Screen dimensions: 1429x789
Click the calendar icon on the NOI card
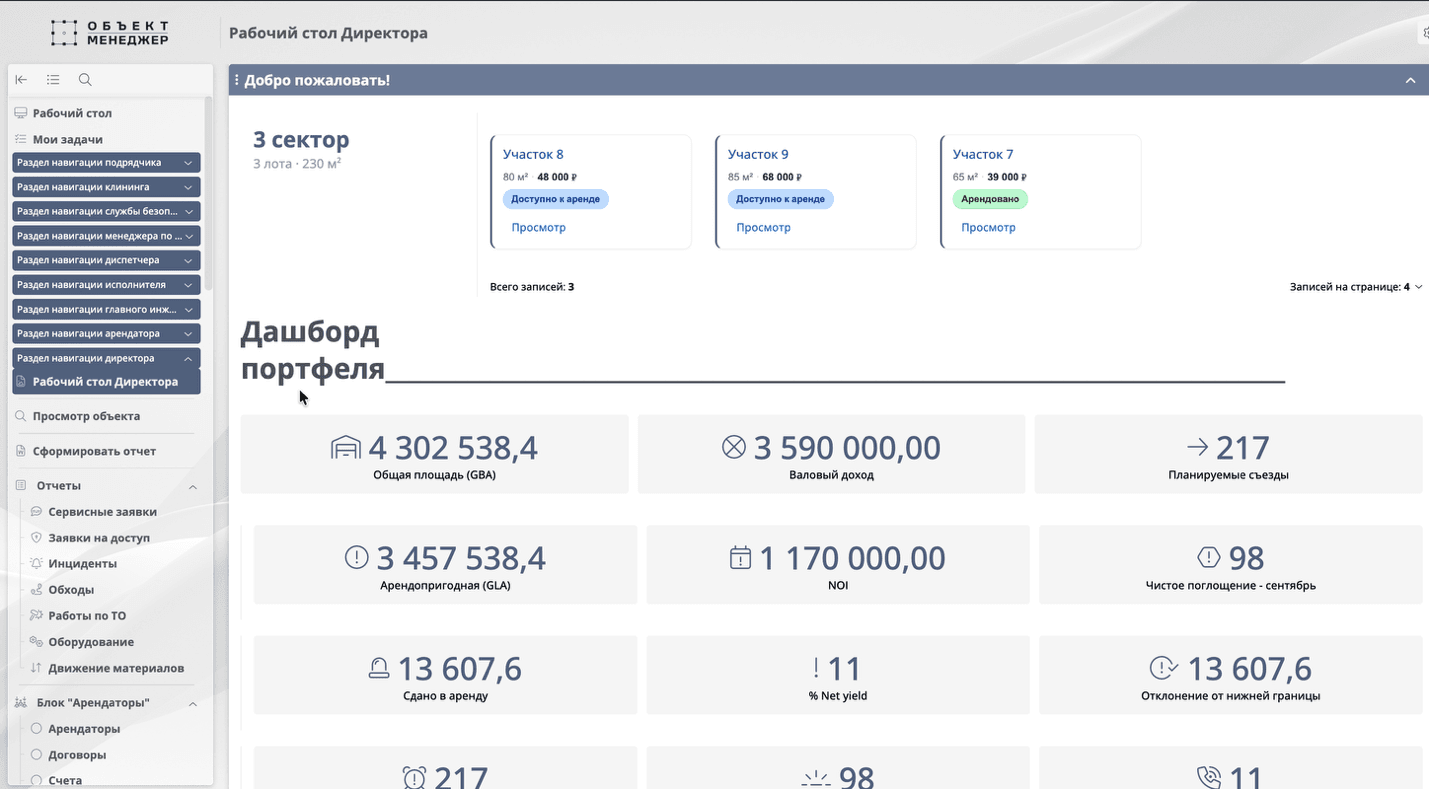click(x=740, y=558)
